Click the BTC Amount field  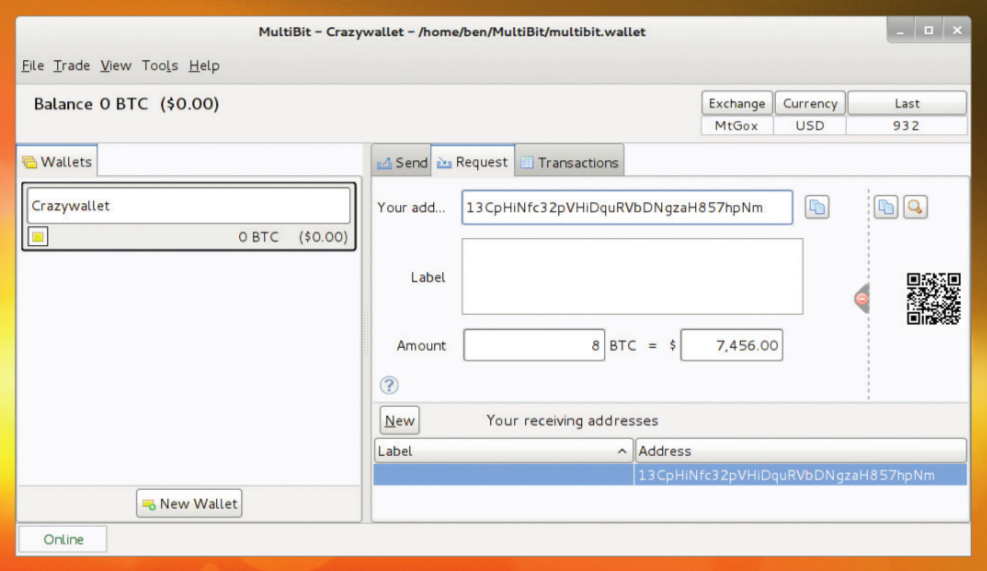click(534, 345)
